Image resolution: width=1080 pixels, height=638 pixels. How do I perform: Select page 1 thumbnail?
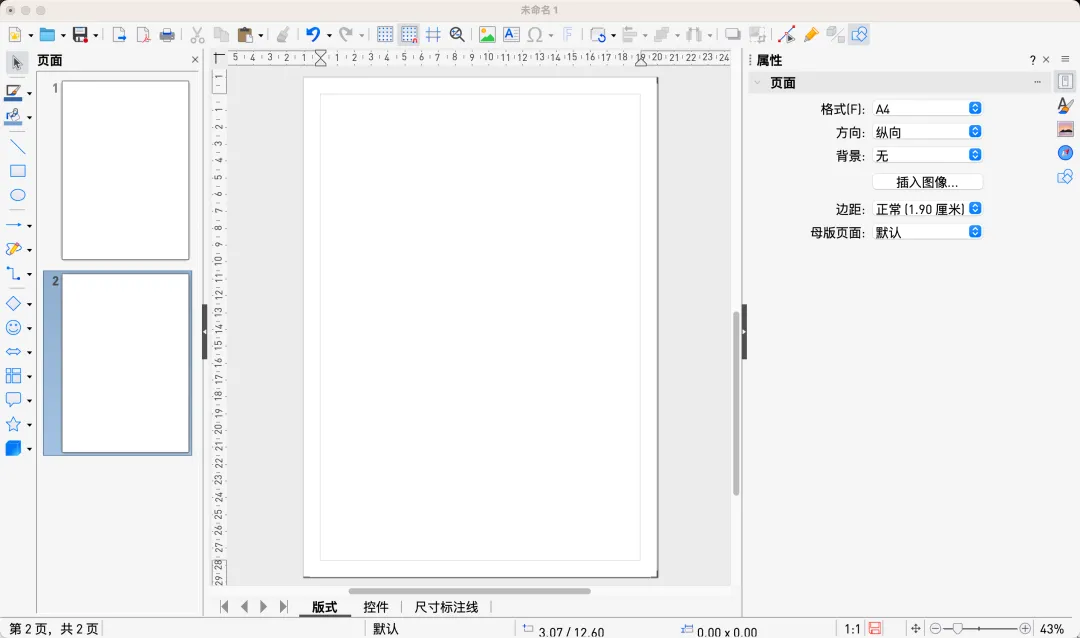point(125,170)
